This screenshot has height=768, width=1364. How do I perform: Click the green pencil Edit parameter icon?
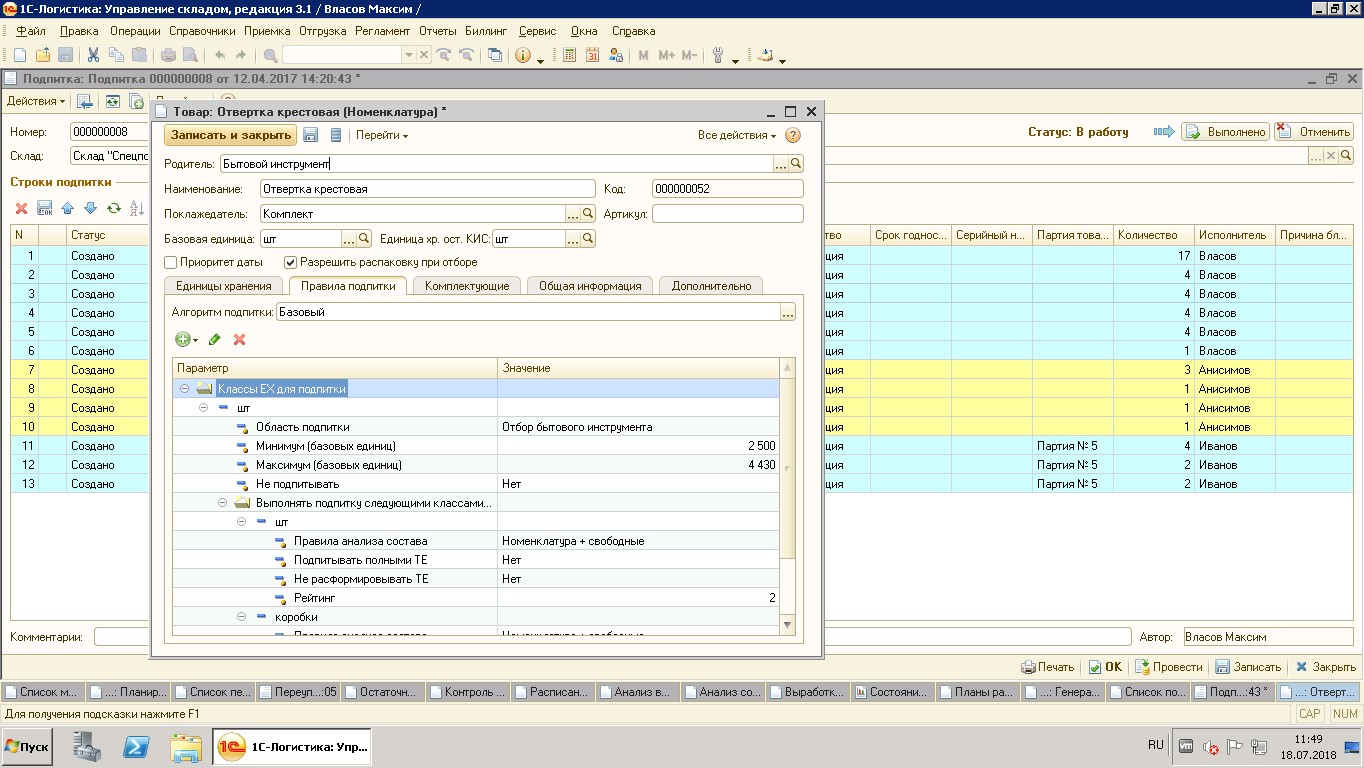tap(214, 340)
